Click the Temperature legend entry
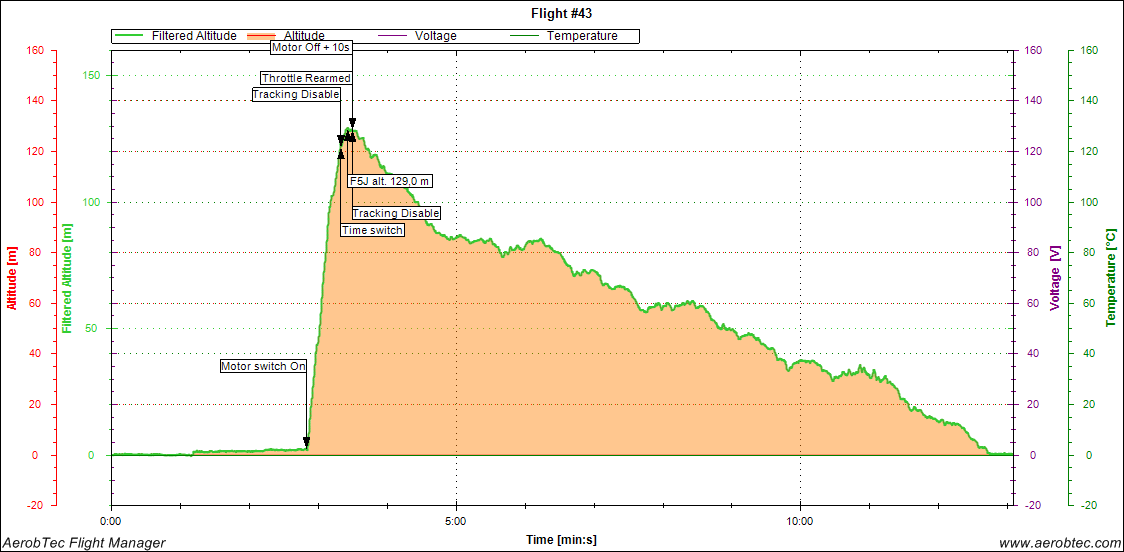Screen dimensions: 1124x552 [563, 36]
